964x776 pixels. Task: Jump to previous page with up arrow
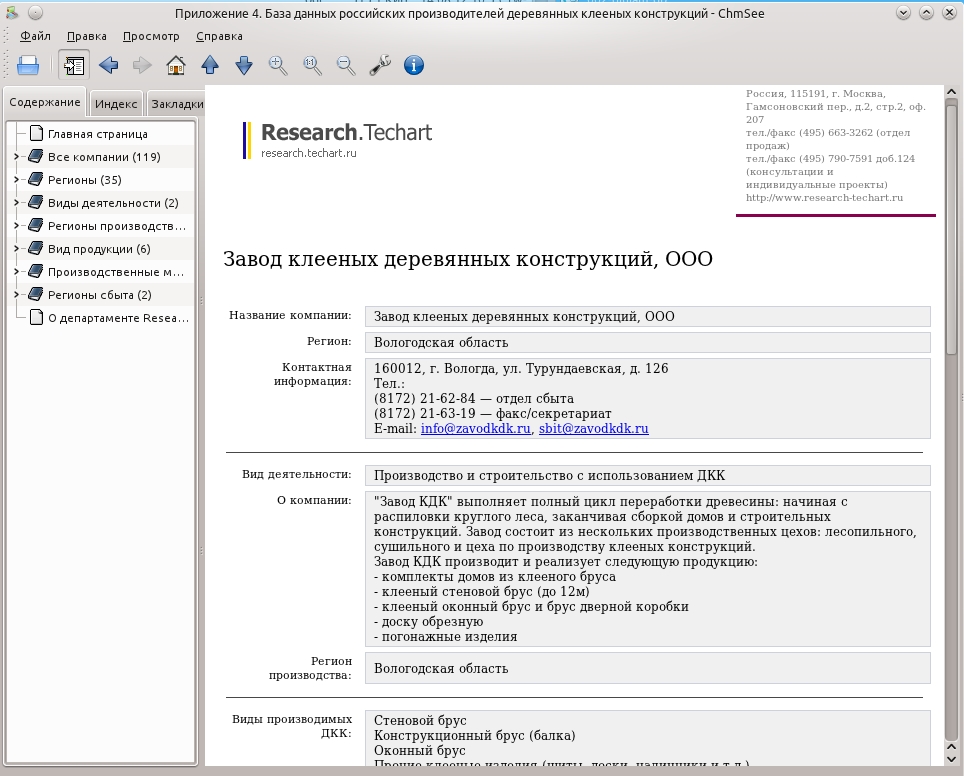coord(210,65)
